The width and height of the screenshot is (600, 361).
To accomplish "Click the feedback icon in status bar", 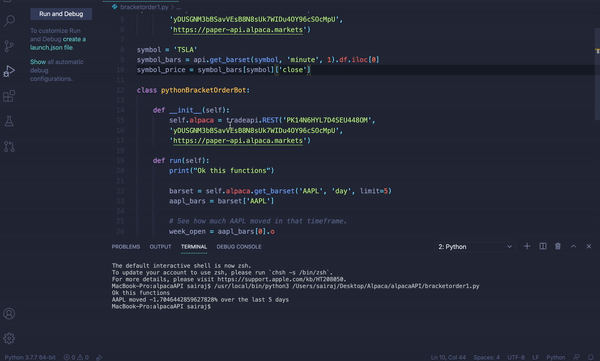I will (576, 357).
